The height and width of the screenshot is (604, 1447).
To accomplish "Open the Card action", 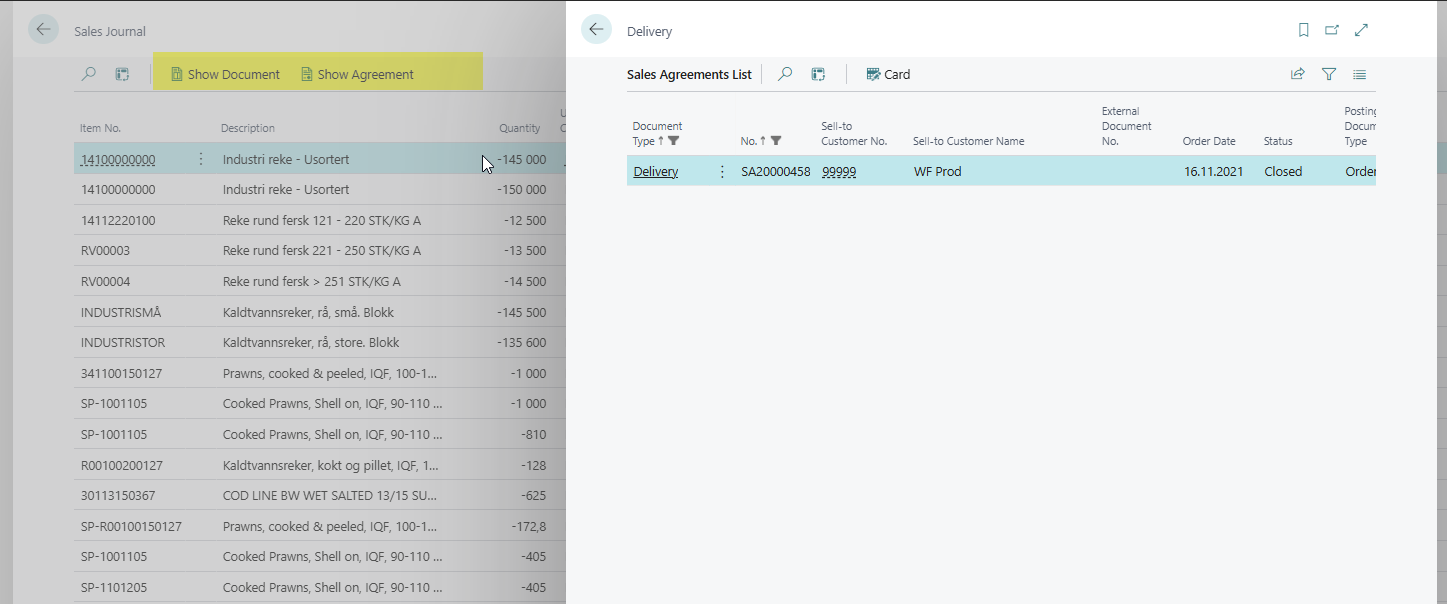I will tap(888, 74).
